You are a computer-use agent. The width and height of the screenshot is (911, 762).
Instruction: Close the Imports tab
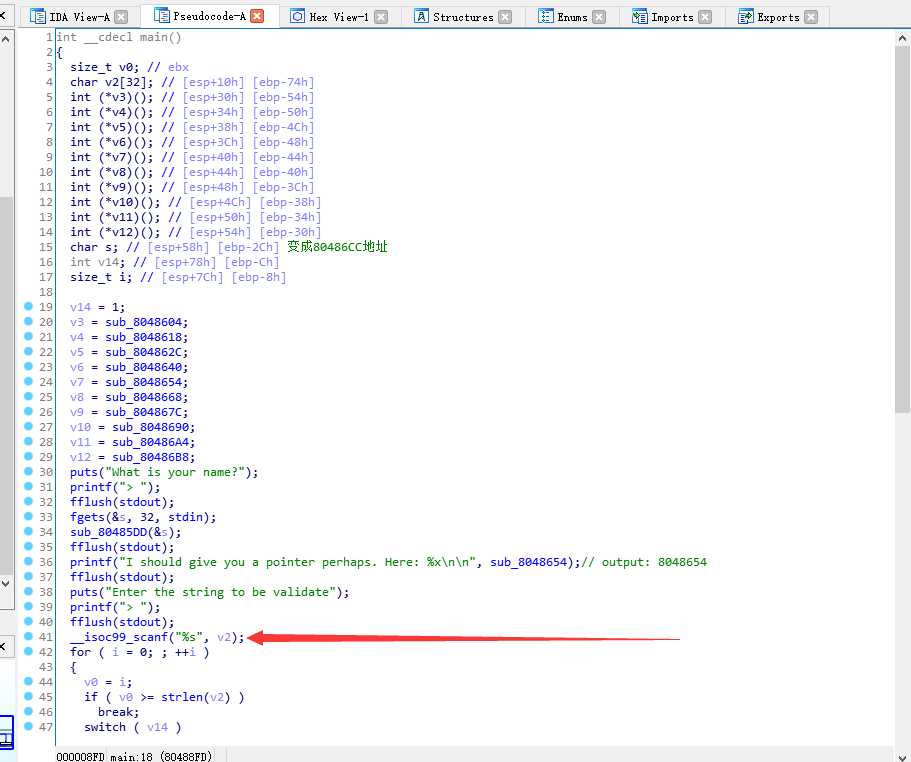pos(705,17)
